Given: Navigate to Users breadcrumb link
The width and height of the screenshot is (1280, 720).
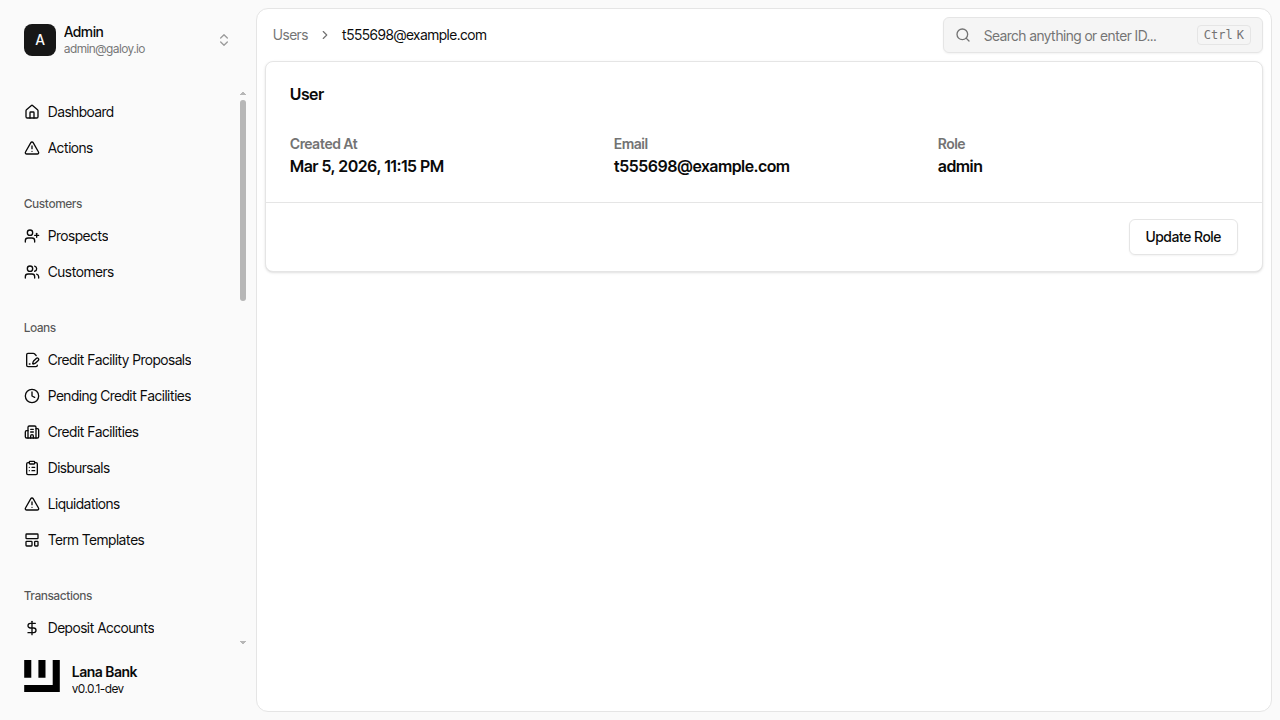Looking at the screenshot, I should [x=290, y=35].
